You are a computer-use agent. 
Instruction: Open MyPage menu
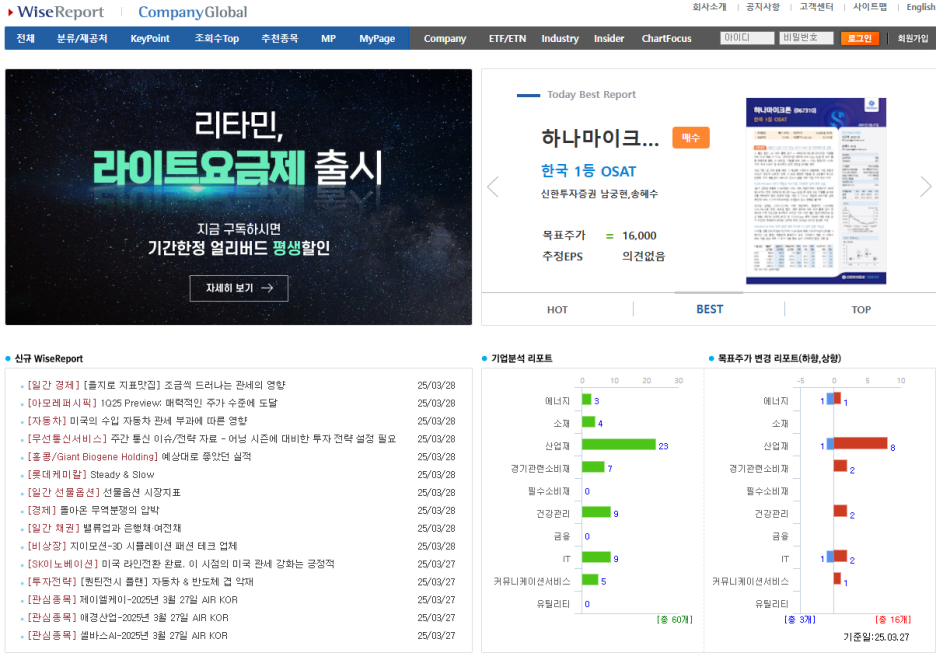click(377, 38)
